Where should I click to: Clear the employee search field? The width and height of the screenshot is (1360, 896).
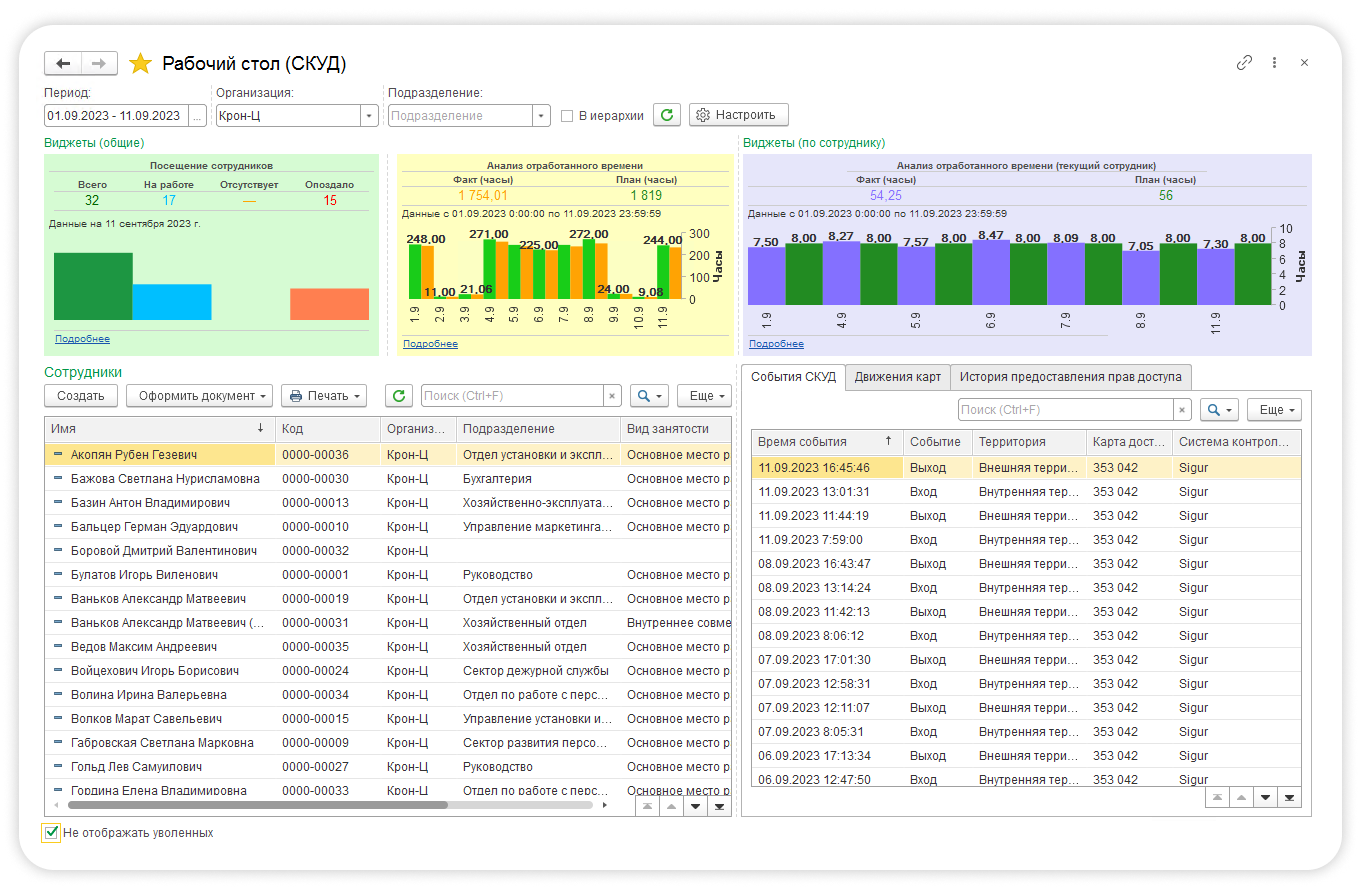pyautogui.click(x=612, y=396)
